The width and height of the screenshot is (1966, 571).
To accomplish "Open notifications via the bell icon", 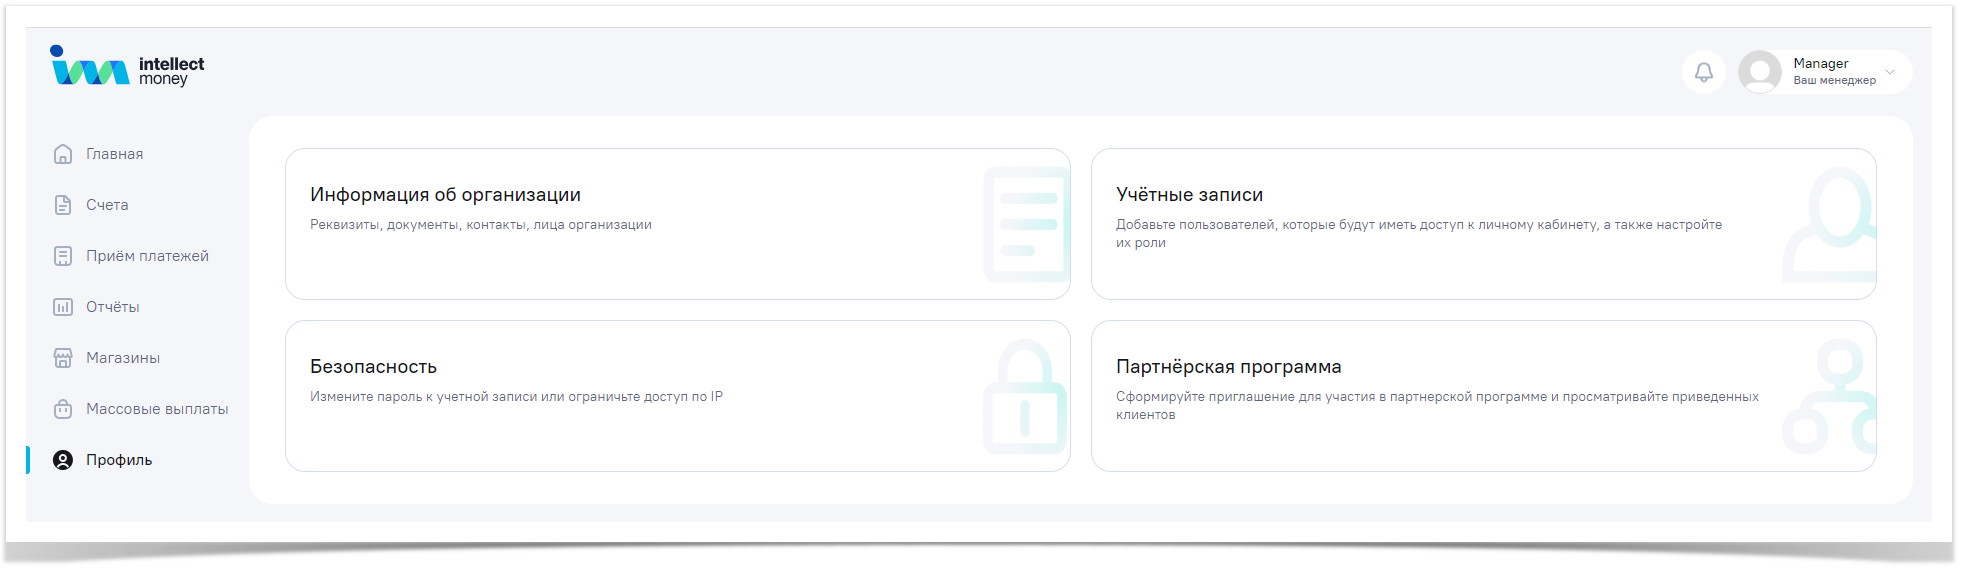I will point(1703,72).
